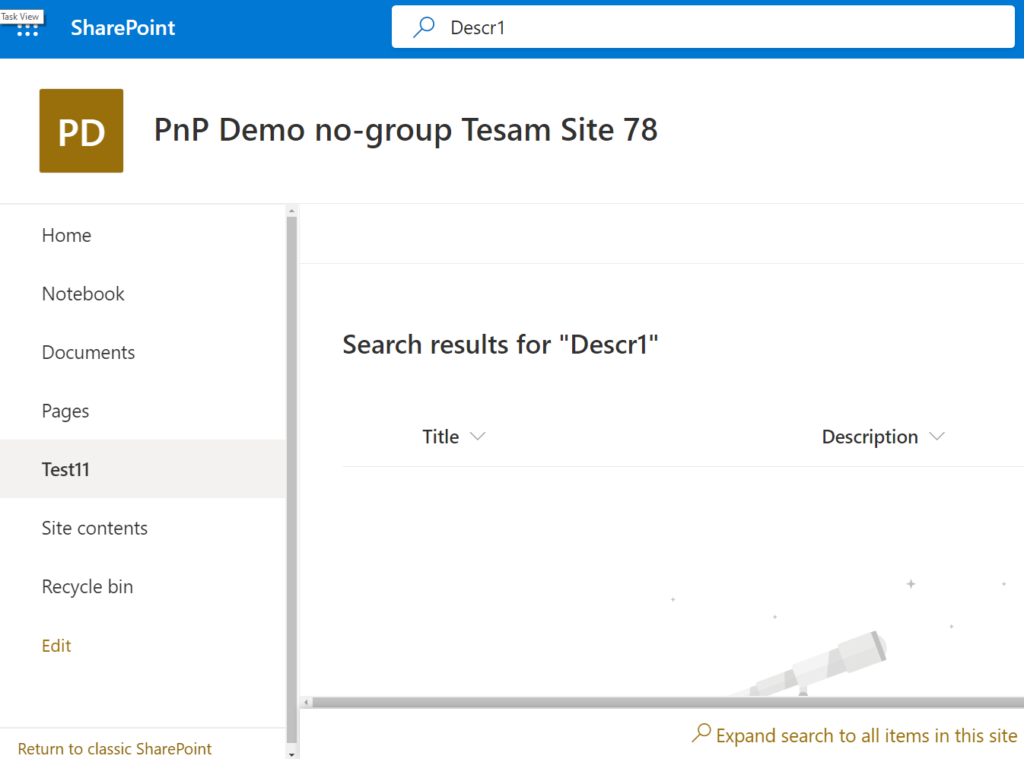Click the navigation scrollbar up arrow

coord(292,211)
